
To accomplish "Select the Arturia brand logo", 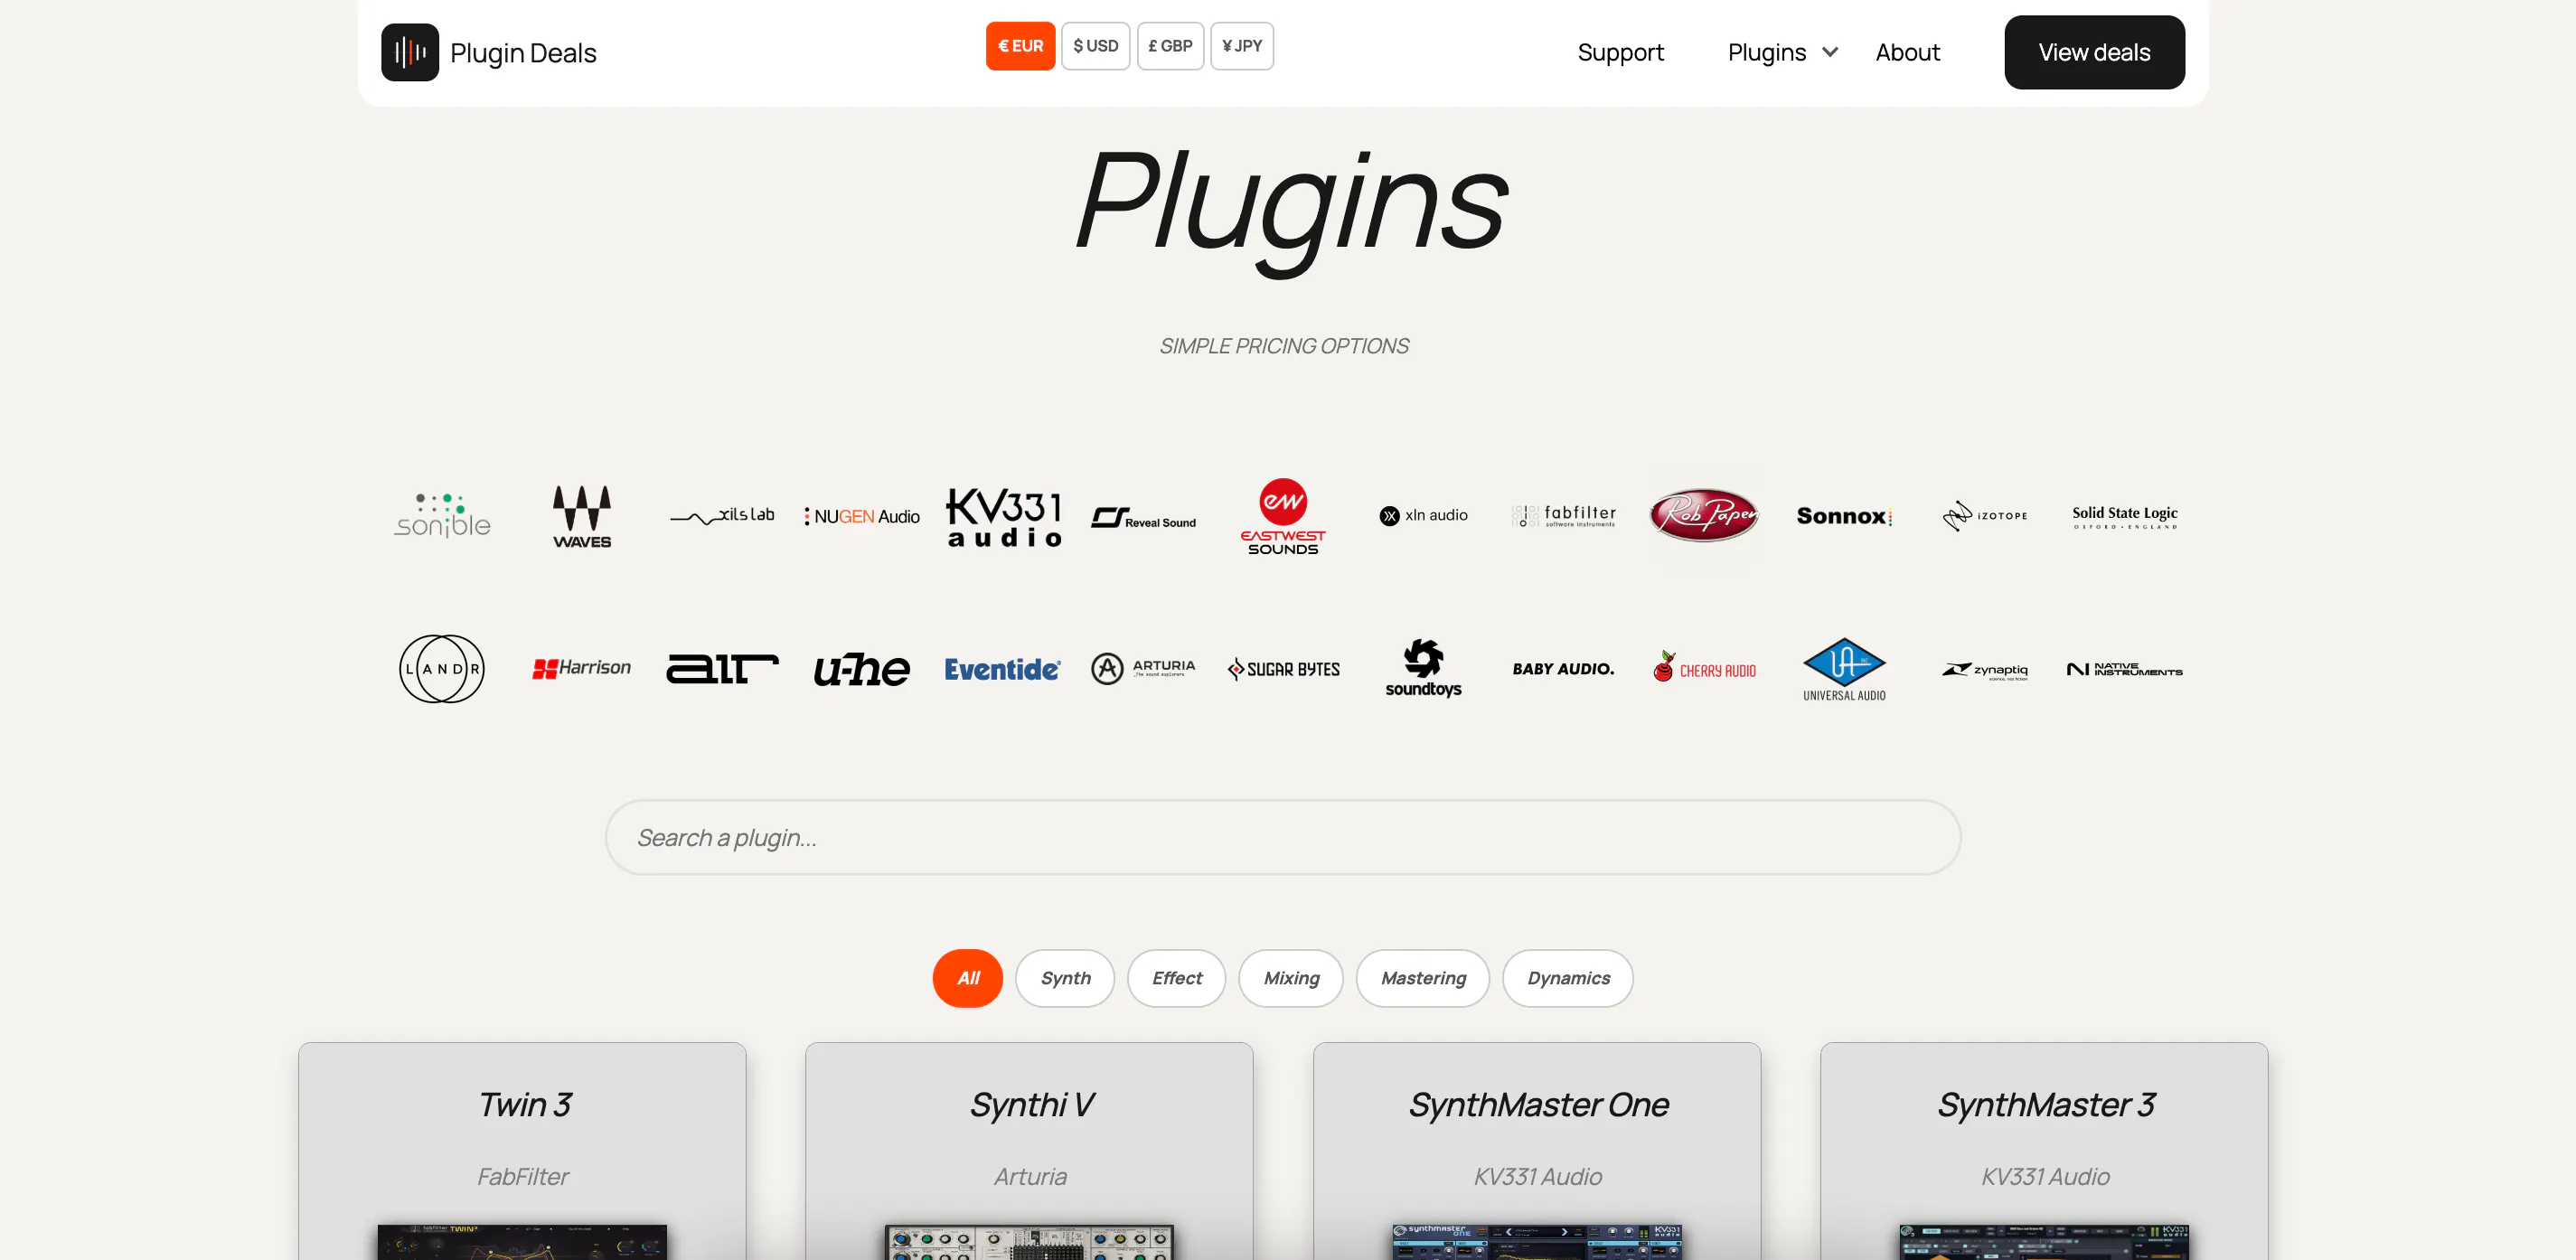I will (x=1143, y=668).
